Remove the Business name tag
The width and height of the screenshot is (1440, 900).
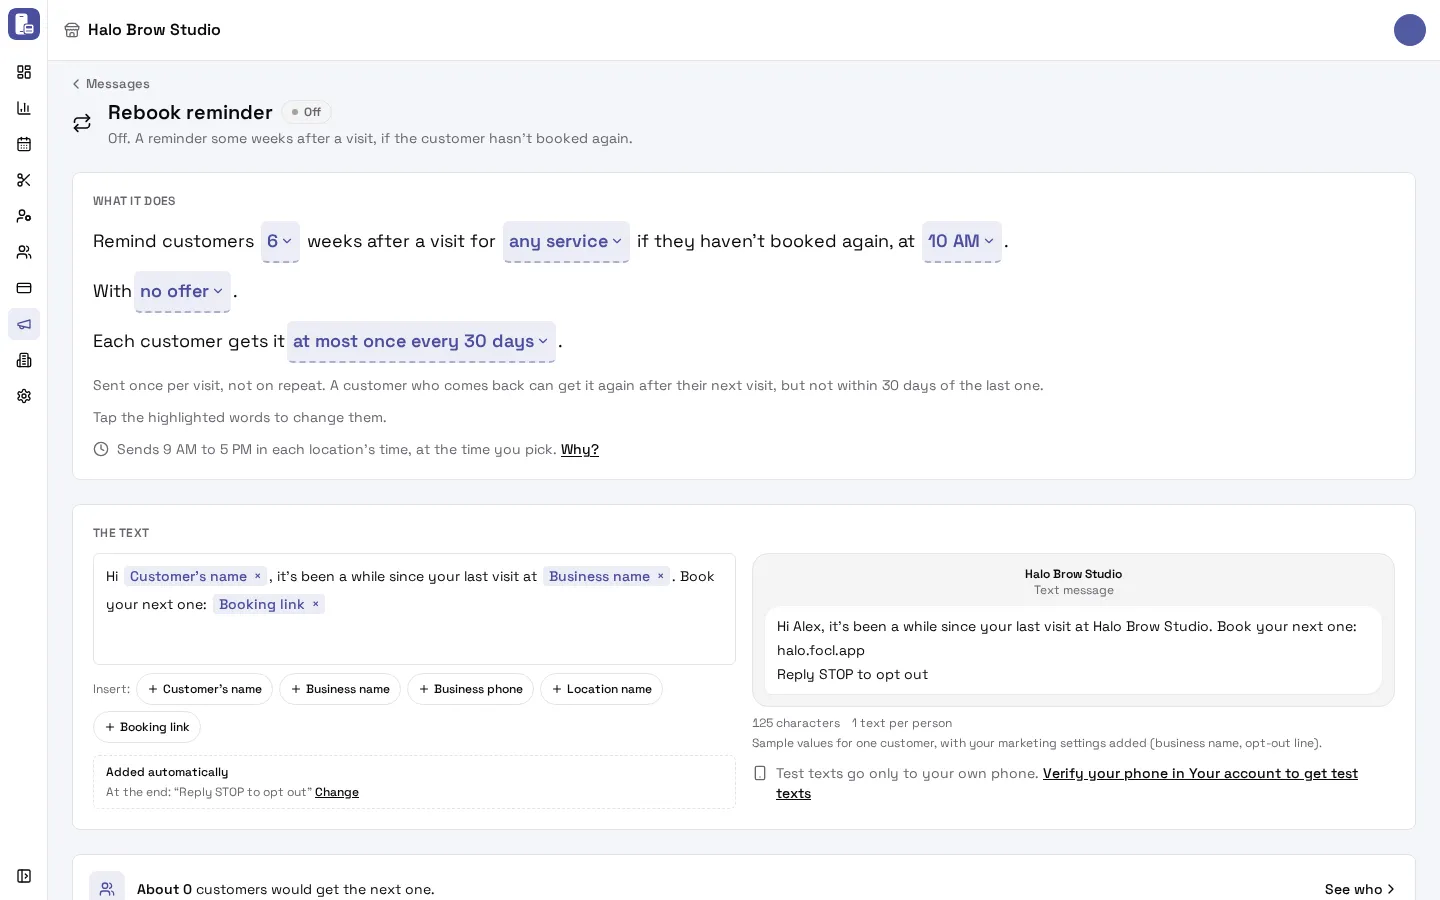(x=660, y=576)
